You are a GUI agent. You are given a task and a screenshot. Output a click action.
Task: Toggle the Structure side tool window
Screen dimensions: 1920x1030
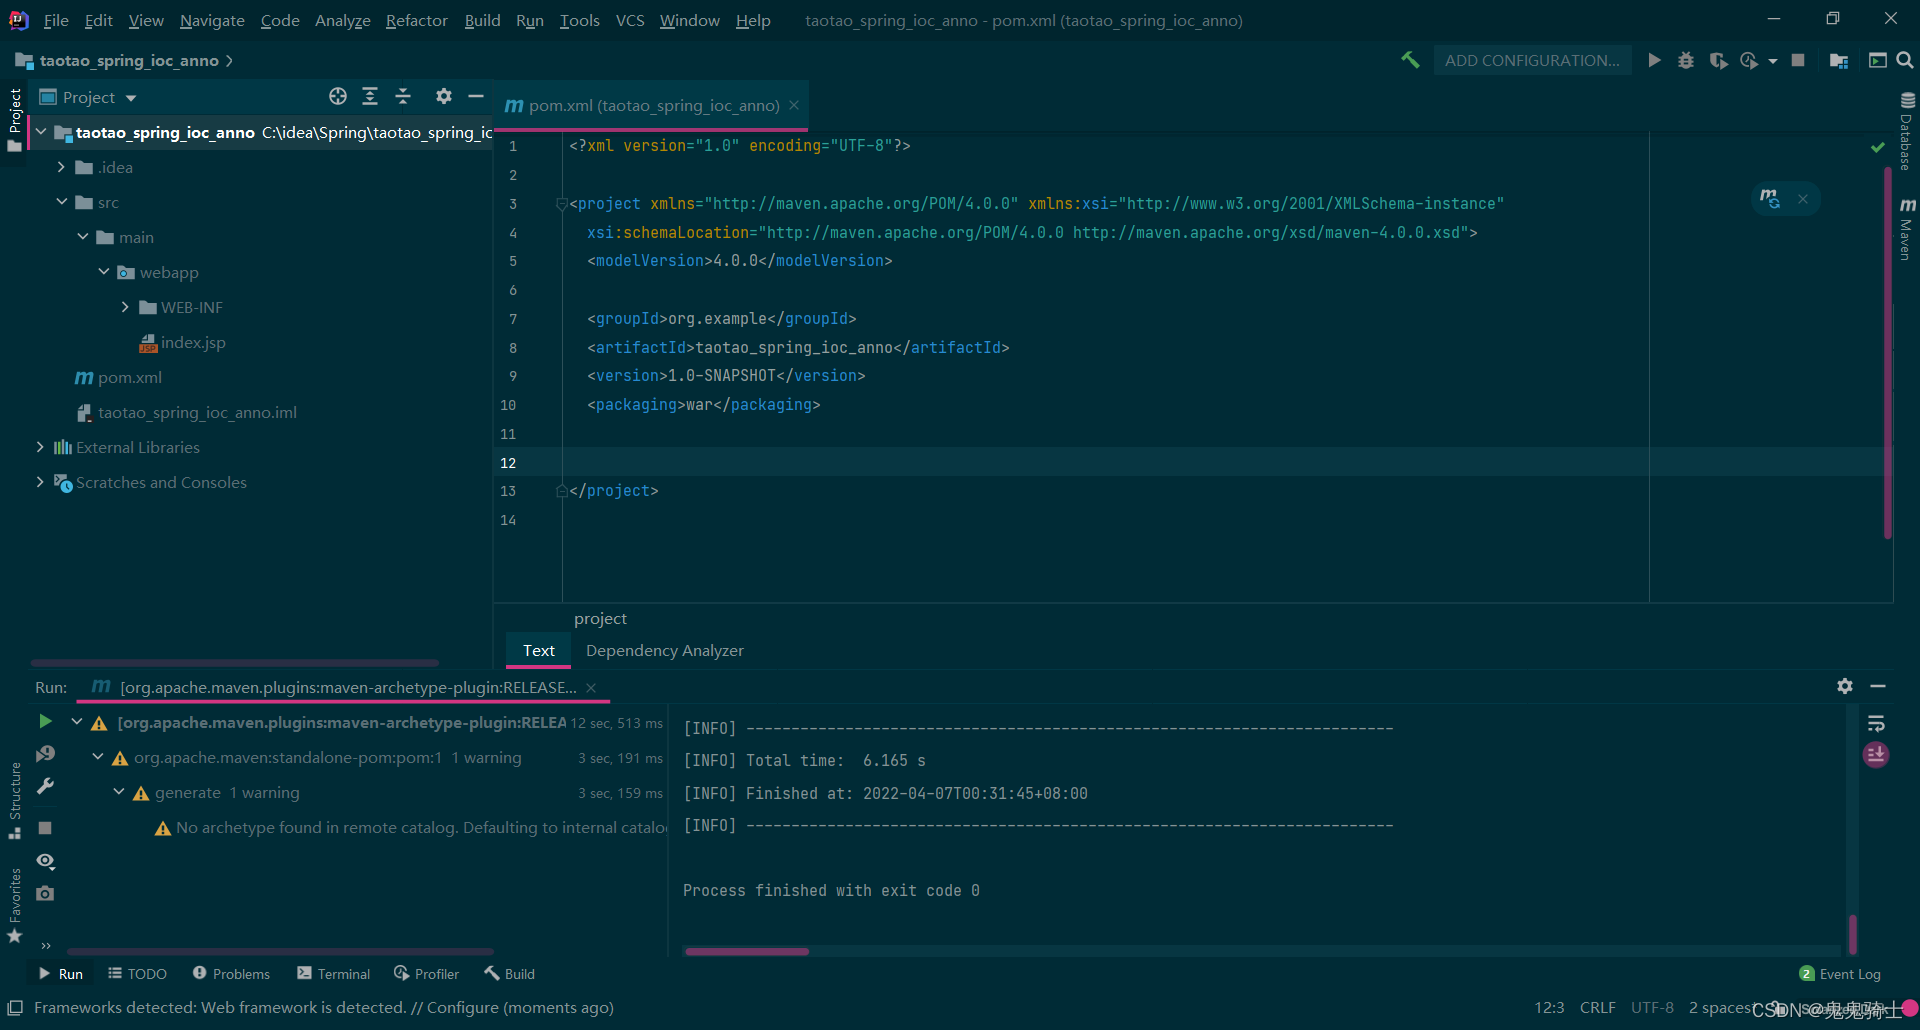14,802
